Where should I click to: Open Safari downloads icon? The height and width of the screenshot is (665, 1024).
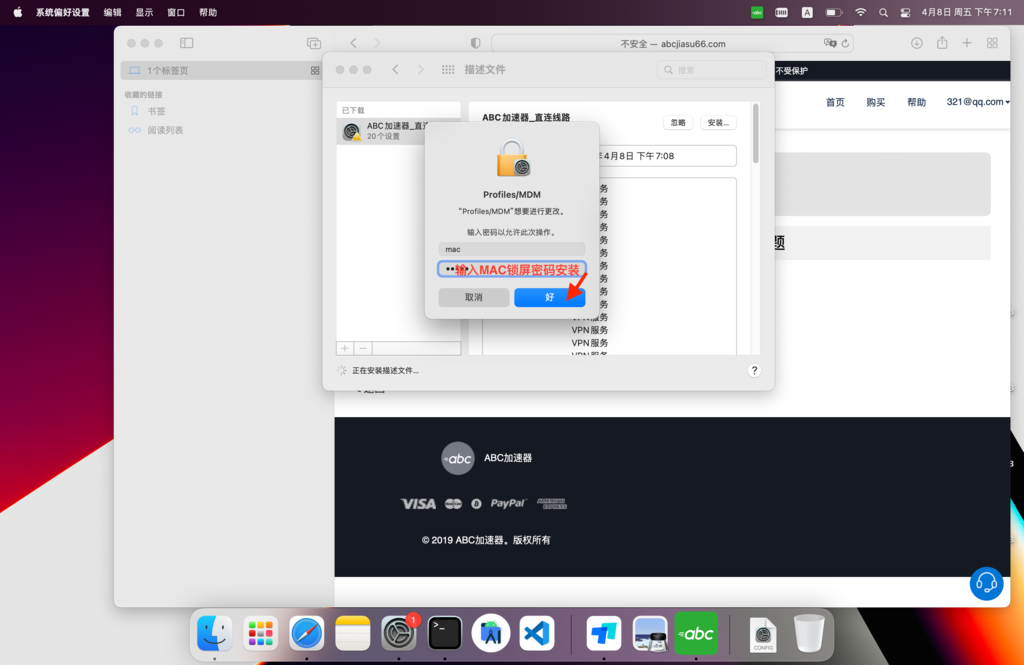click(916, 43)
